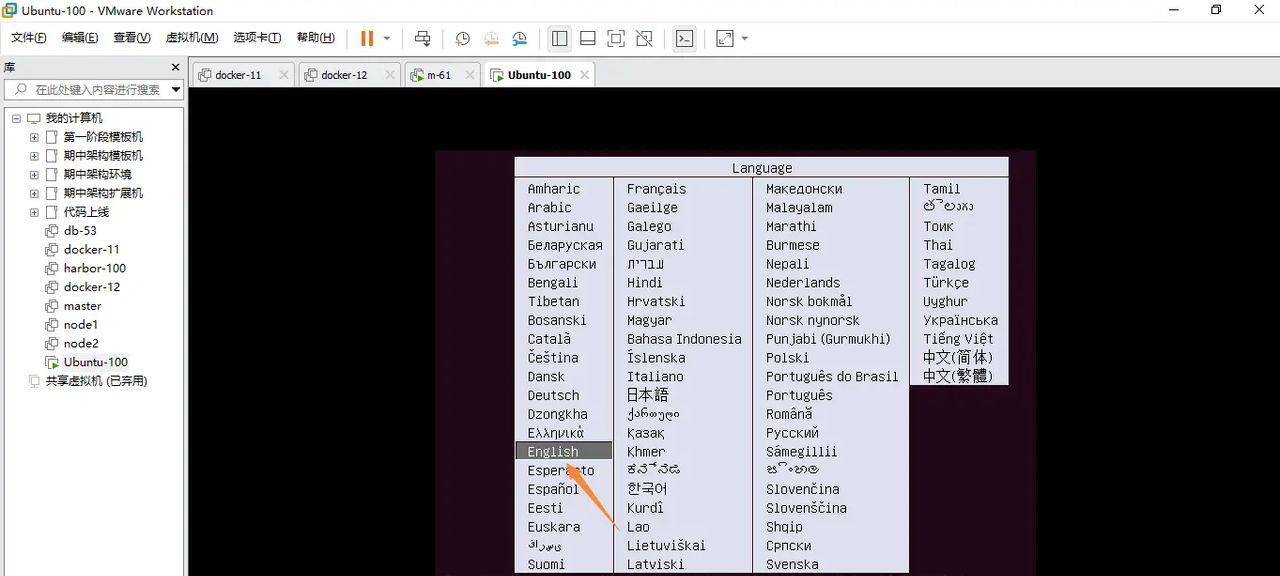Open the display stretch dropdown arrow
This screenshot has height=576, width=1280.
745,38
